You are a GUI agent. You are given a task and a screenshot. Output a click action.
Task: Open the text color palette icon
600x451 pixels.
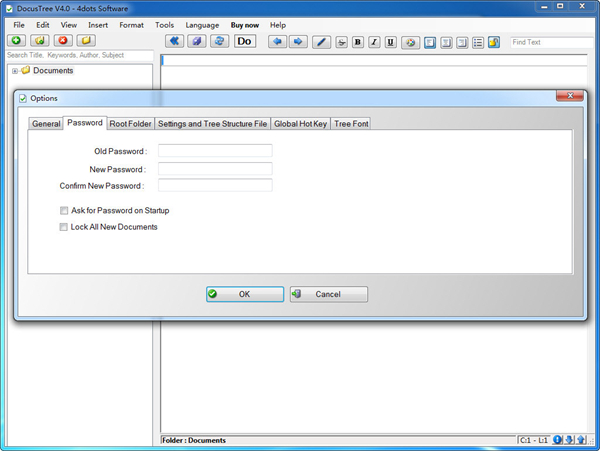tap(410, 42)
